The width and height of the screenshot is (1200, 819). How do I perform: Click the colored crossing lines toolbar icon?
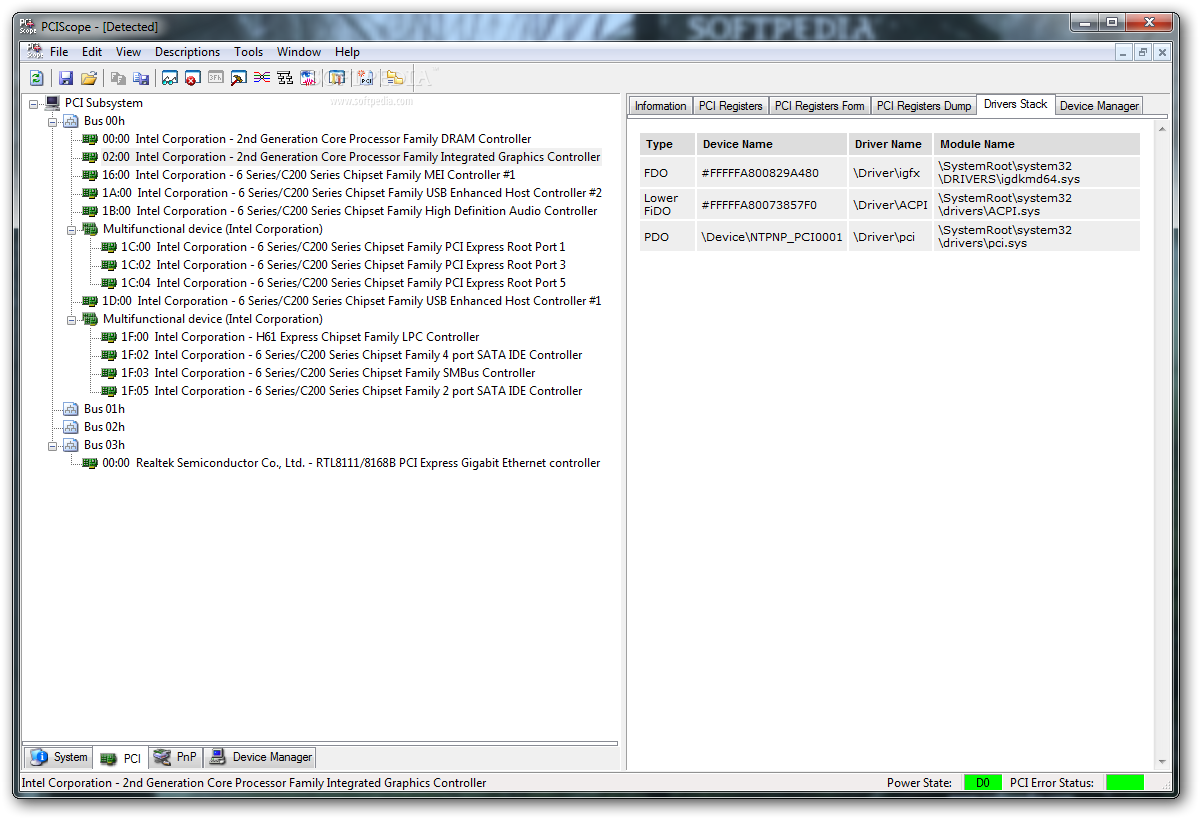(261, 78)
